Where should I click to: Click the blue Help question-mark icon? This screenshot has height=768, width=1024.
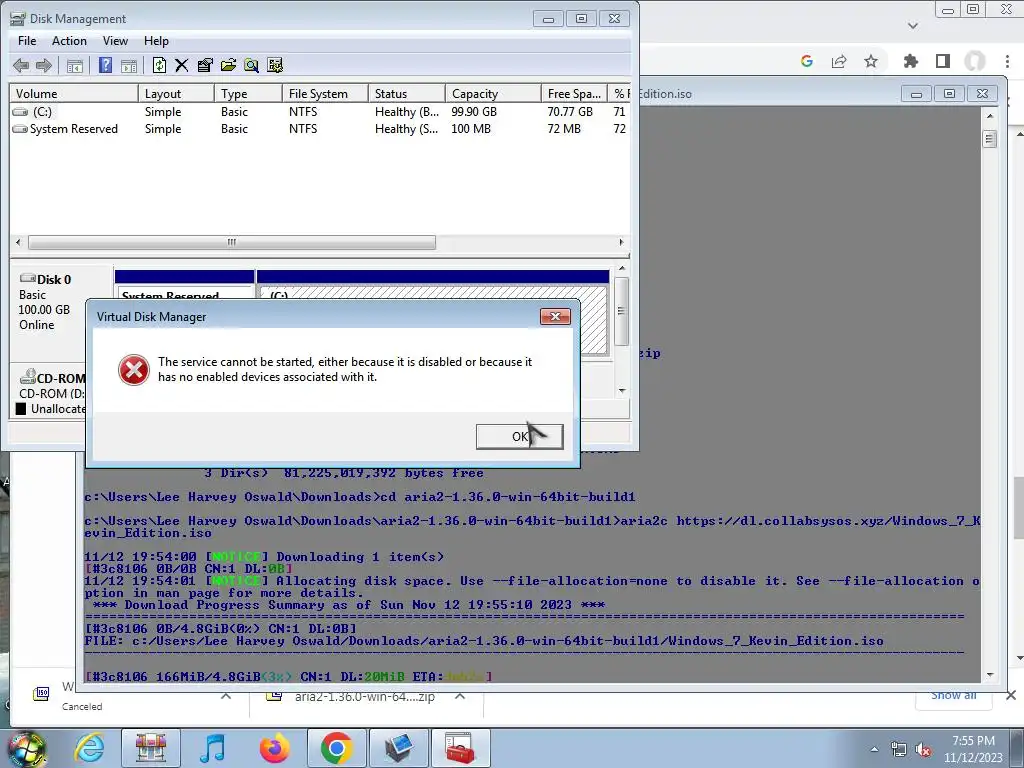105,65
